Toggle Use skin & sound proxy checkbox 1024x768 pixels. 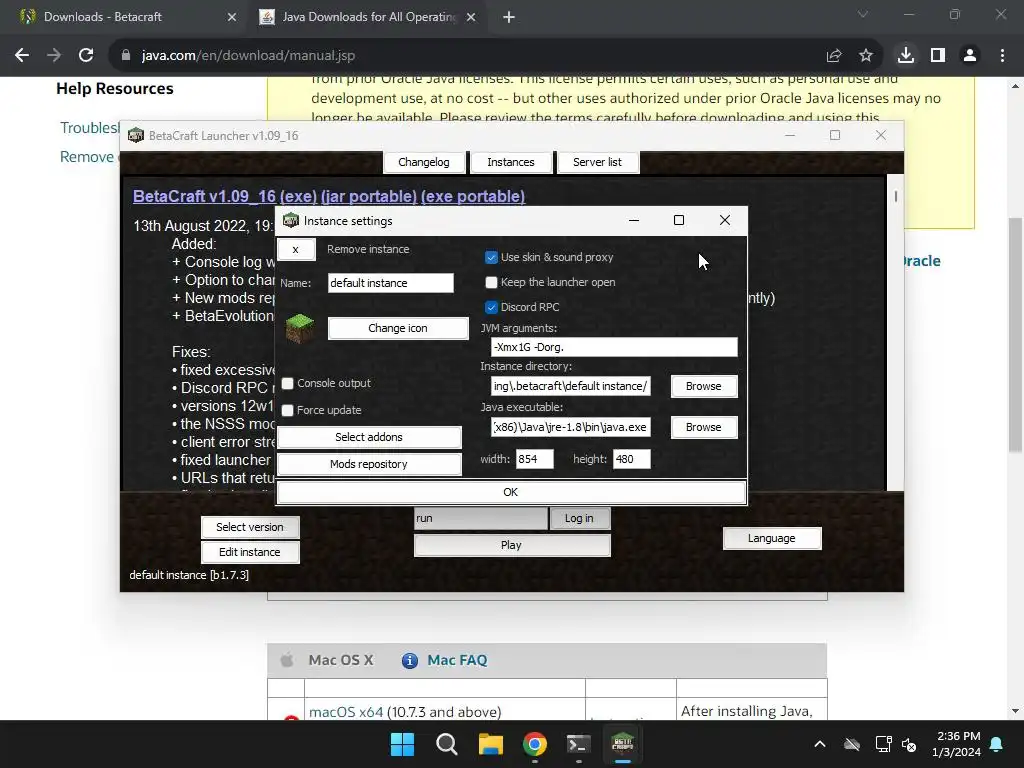(x=491, y=257)
